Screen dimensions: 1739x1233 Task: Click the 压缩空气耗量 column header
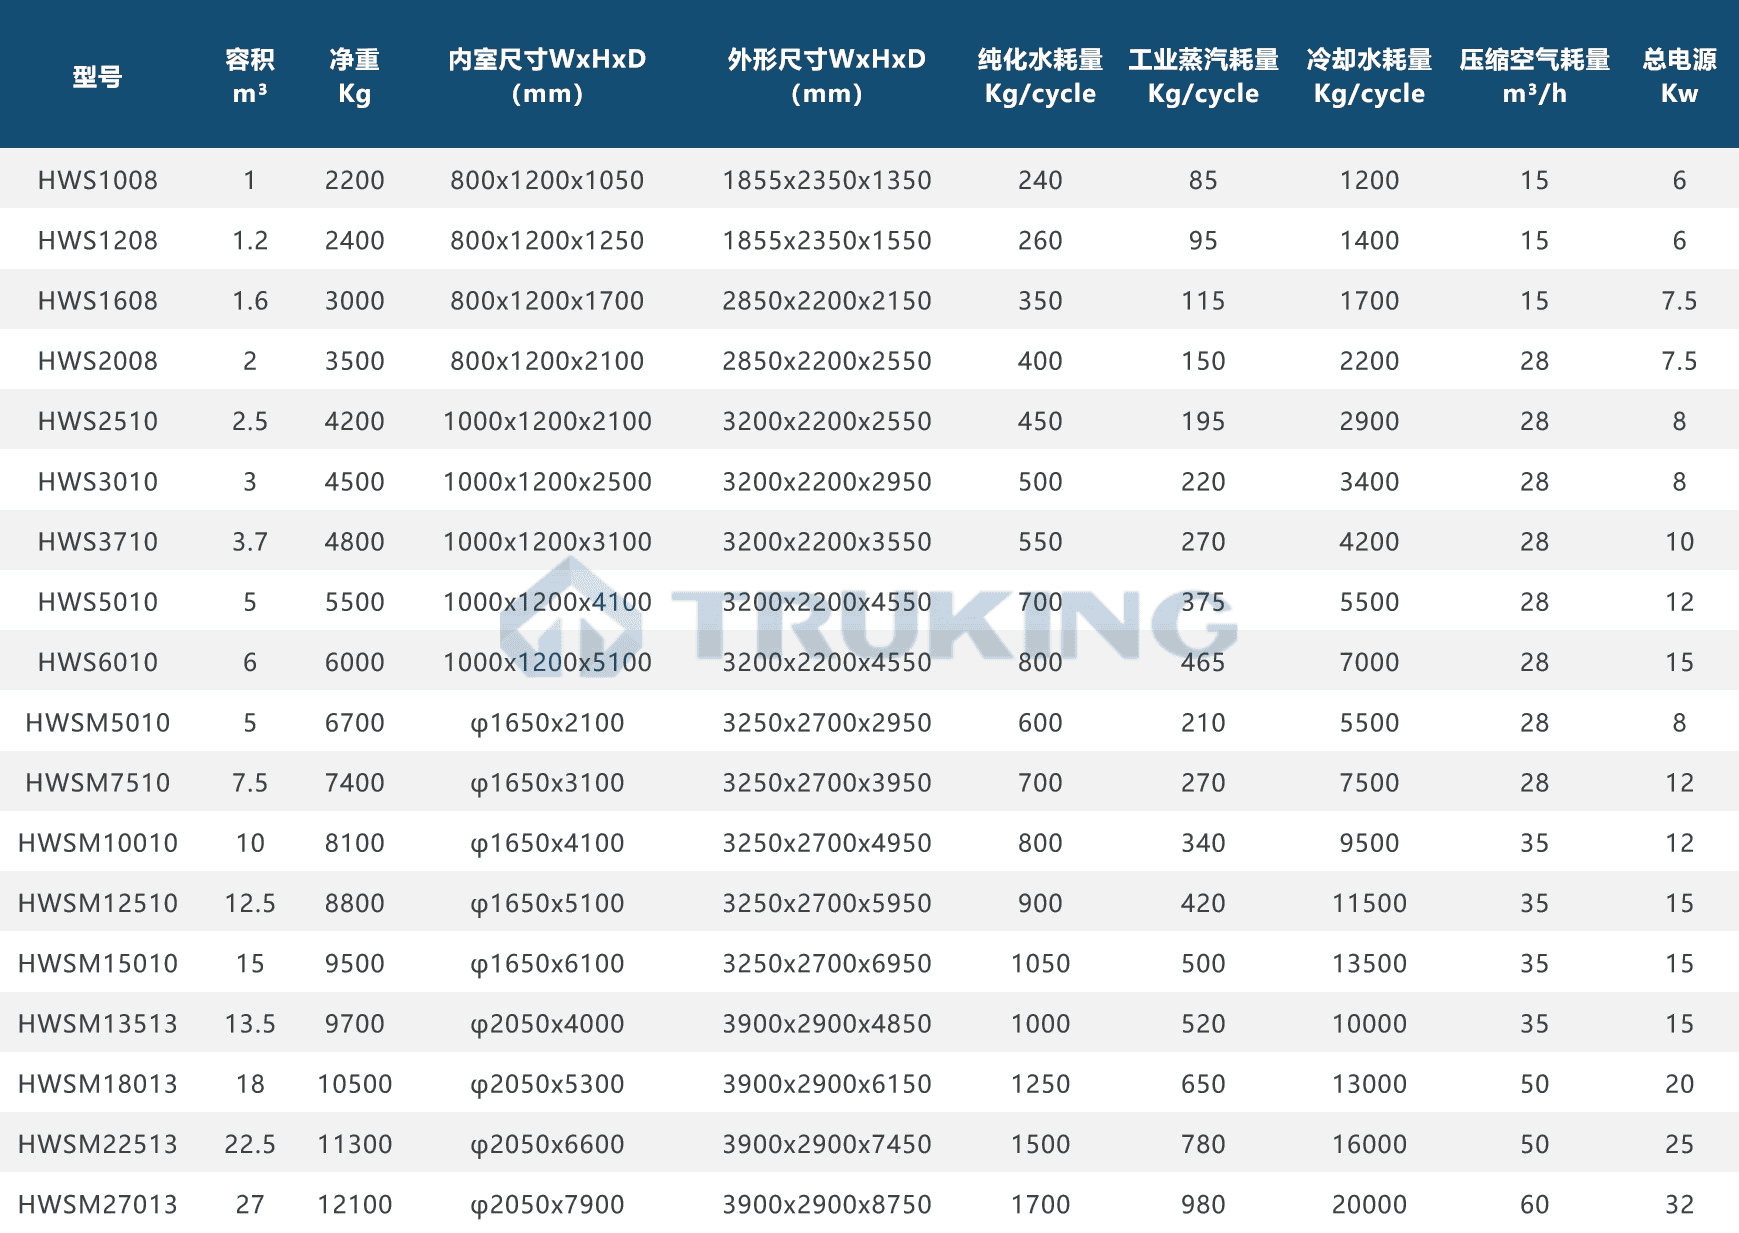pos(1534,76)
